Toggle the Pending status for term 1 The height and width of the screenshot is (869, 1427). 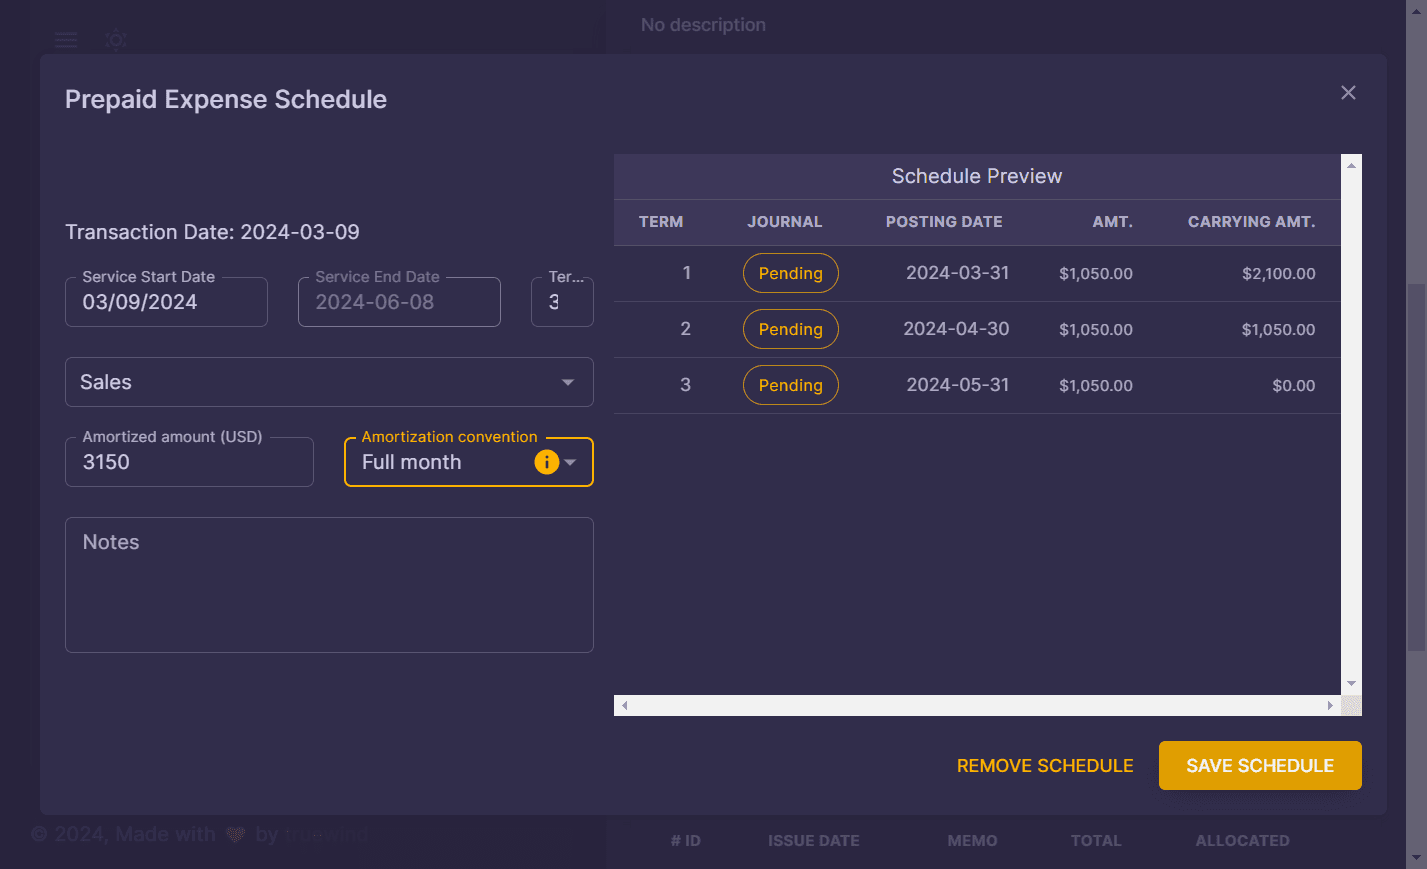coord(790,273)
